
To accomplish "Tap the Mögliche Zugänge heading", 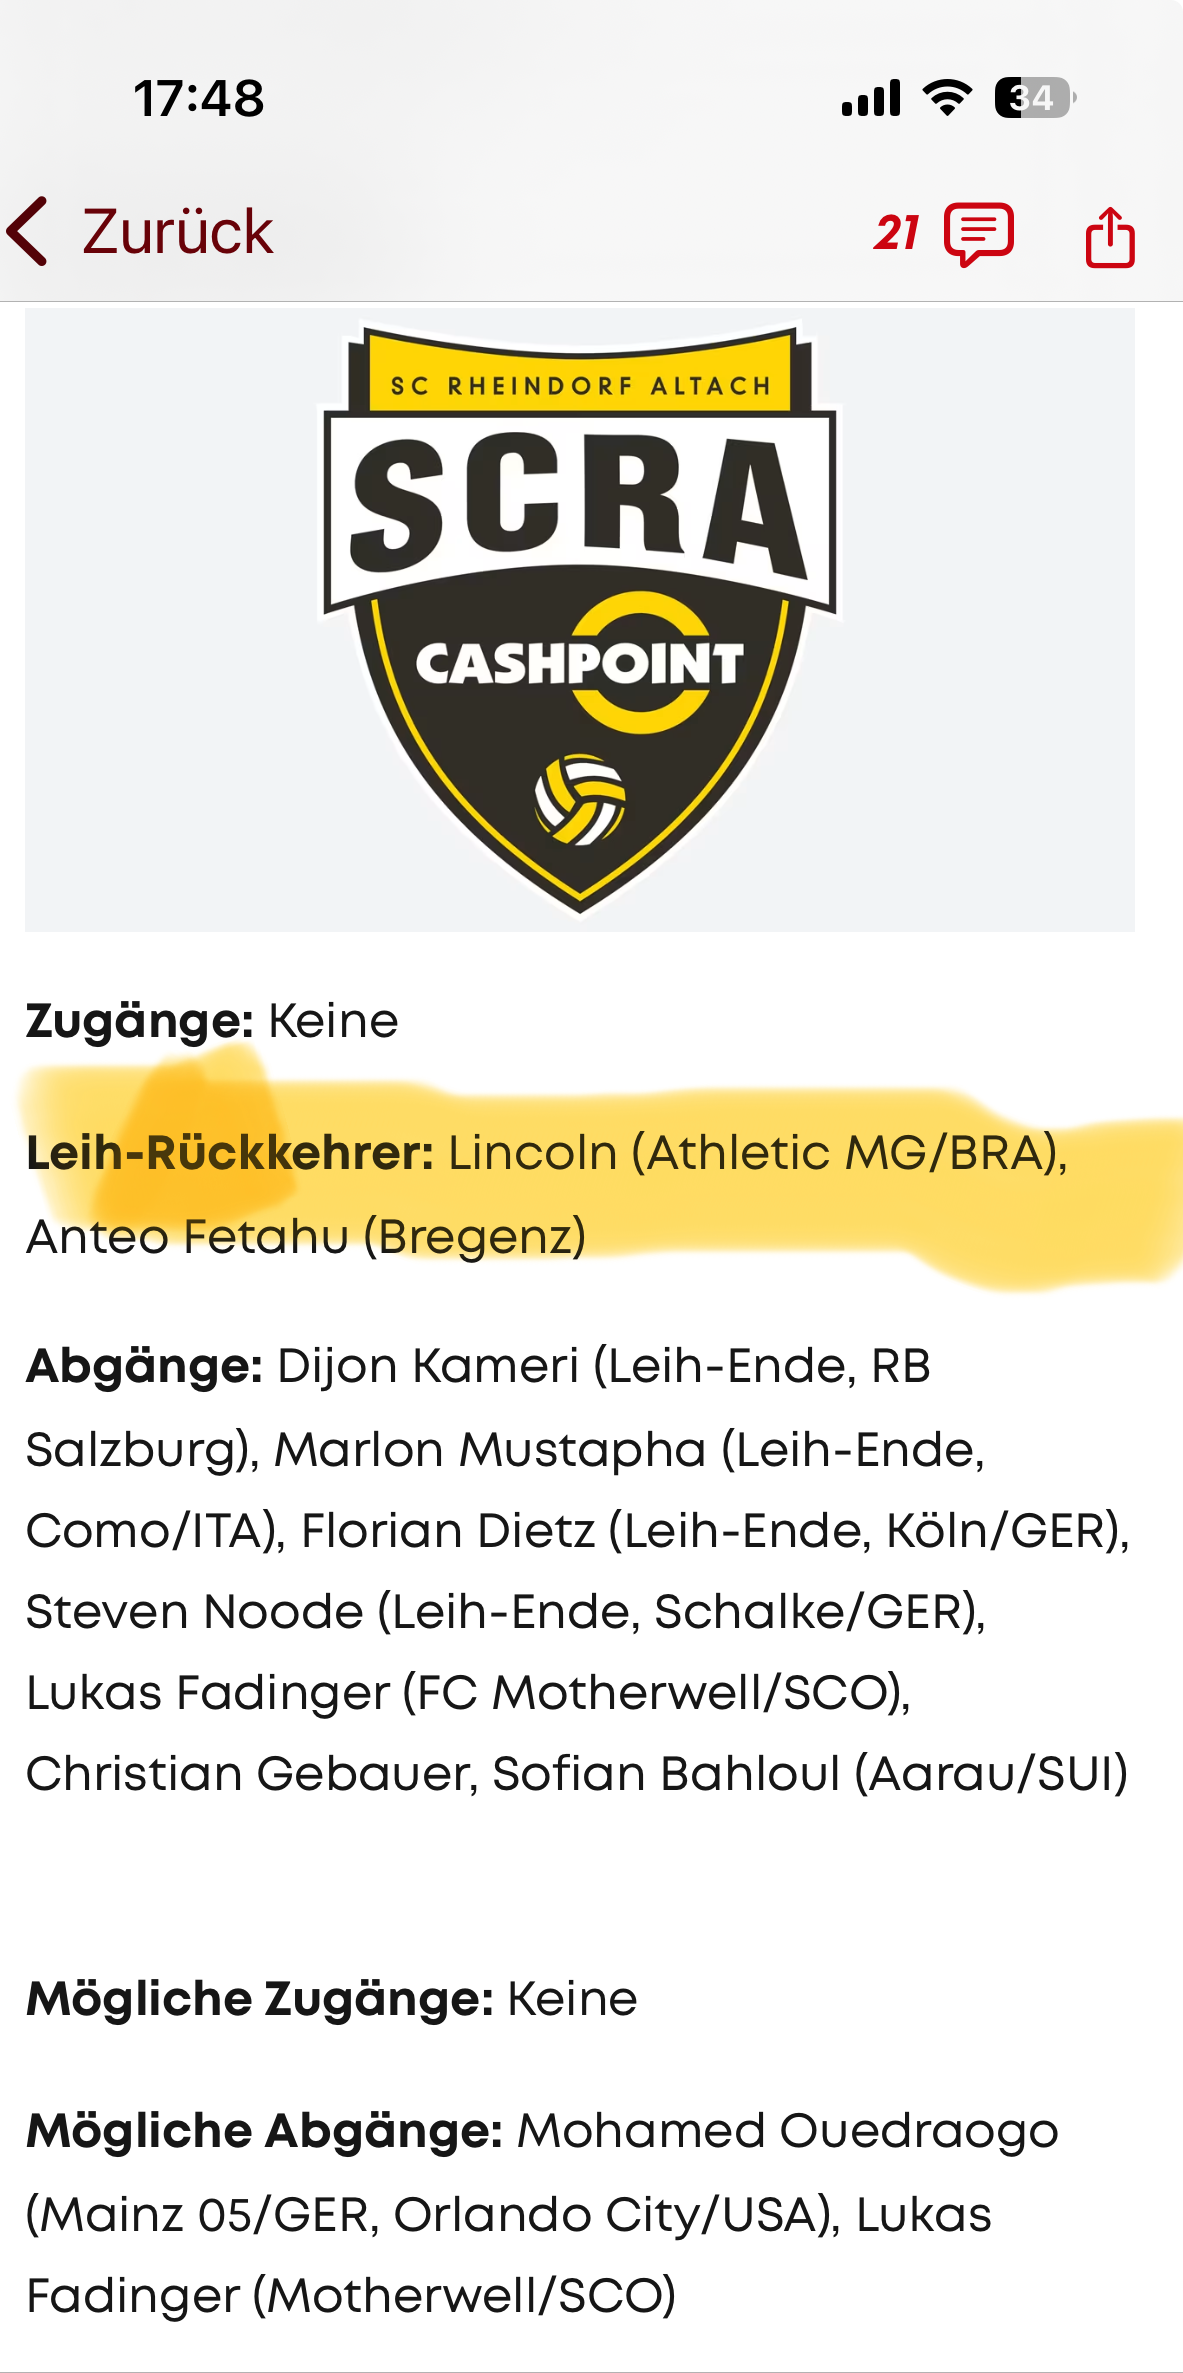I will click(260, 1998).
